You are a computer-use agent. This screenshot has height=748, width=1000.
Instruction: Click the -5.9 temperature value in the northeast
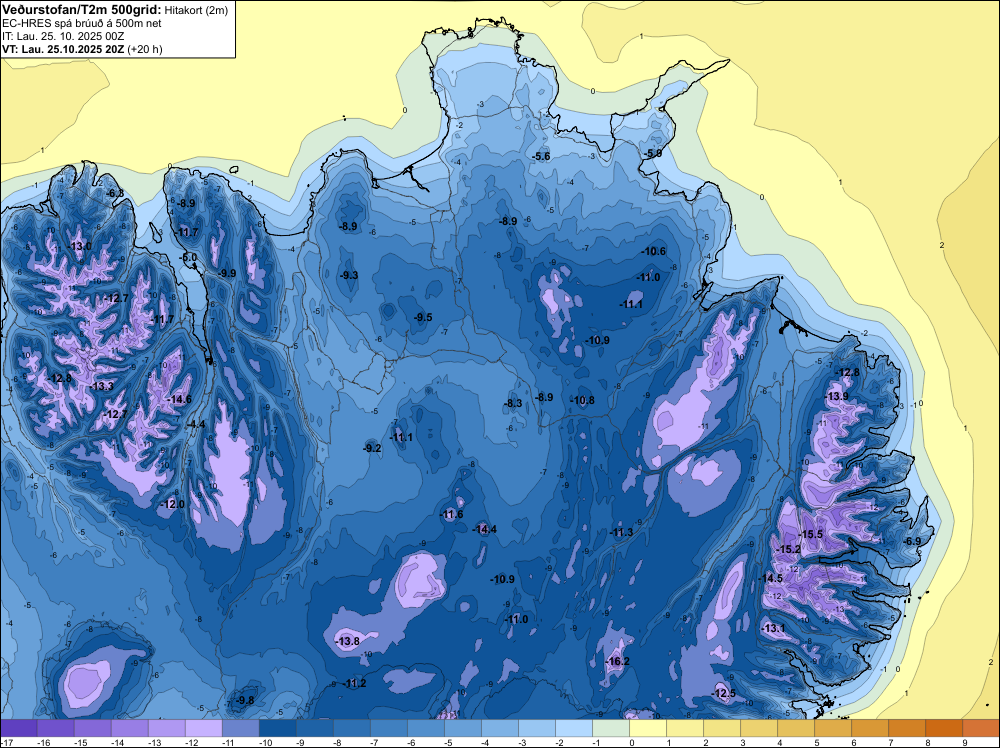point(653,153)
